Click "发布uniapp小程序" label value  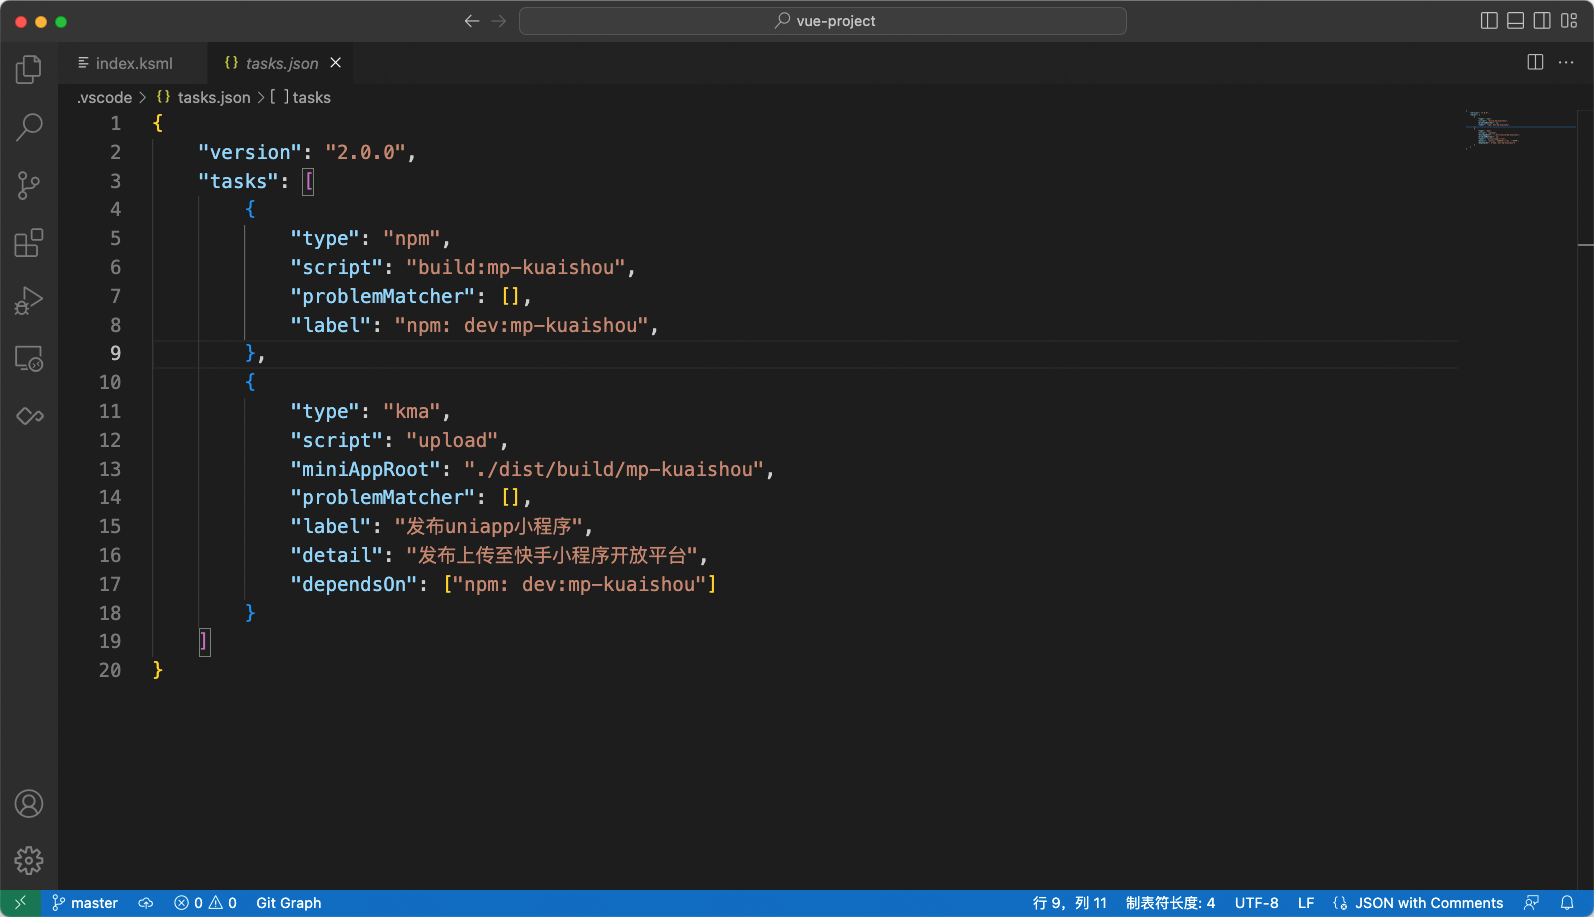tap(489, 526)
